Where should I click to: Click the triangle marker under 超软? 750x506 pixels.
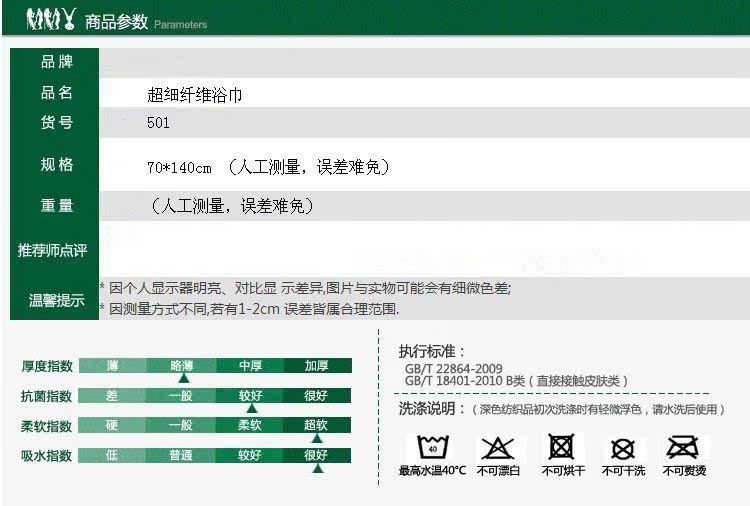click(317, 438)
